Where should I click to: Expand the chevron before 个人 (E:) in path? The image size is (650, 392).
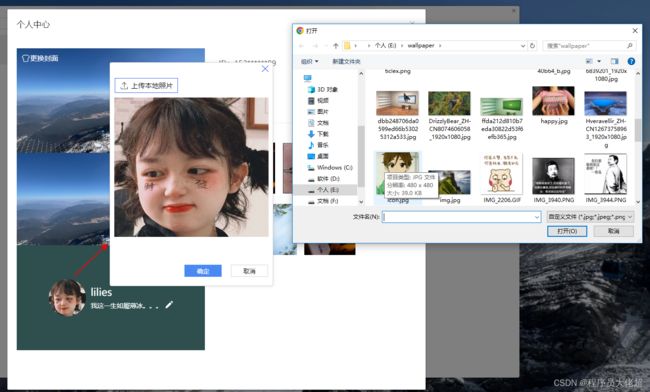(x=369, y=46)
